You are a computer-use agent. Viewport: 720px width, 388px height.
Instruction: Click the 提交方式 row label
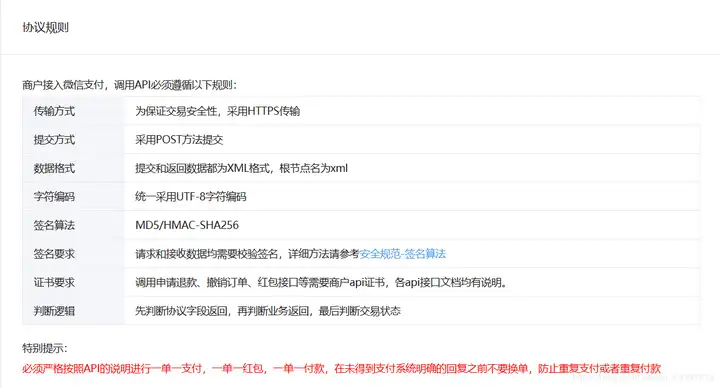click(54, 140)
